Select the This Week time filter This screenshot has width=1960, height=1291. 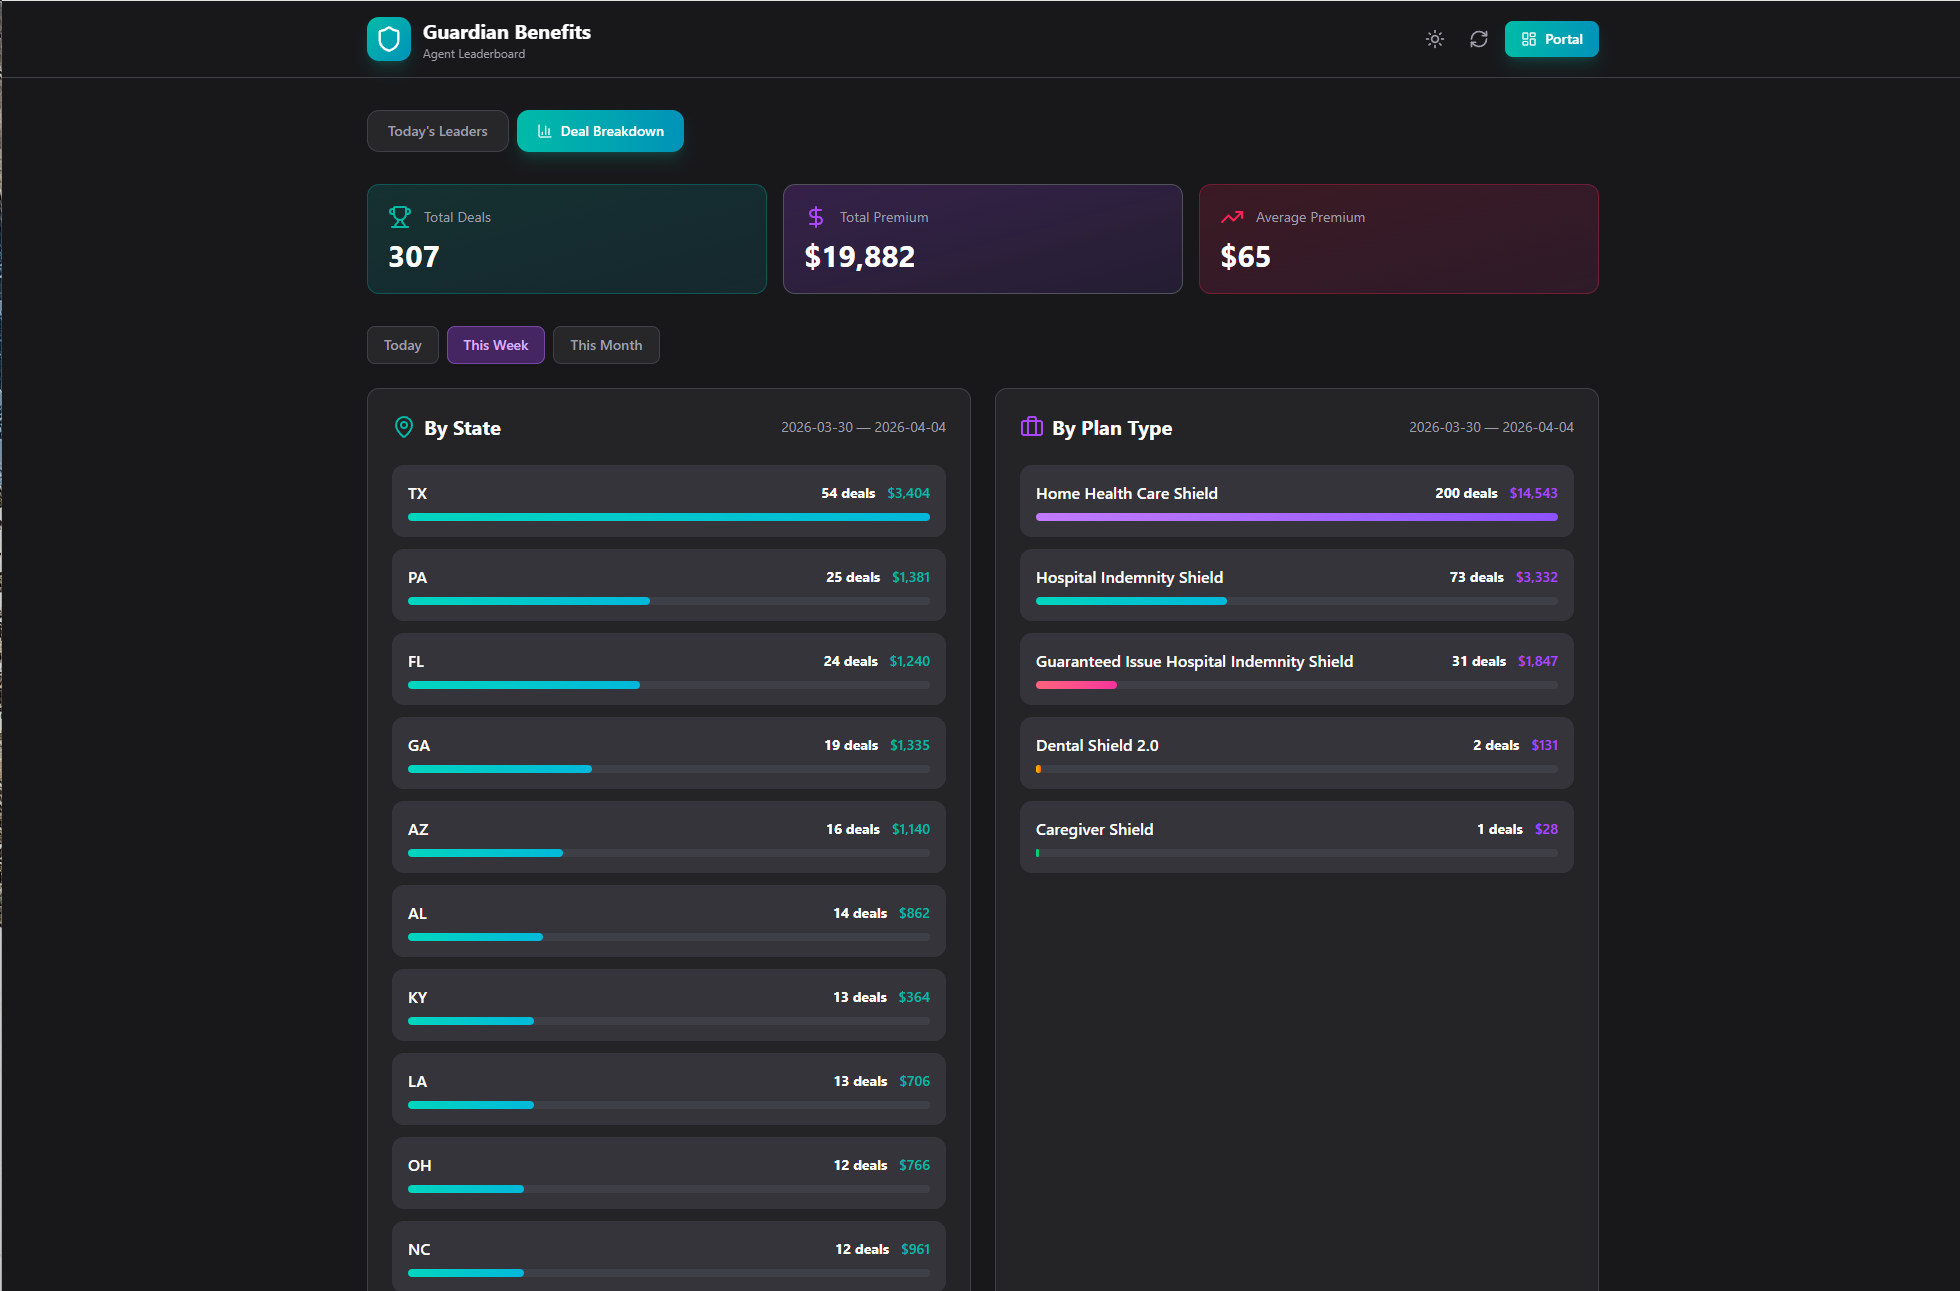(x=495, y=345)
